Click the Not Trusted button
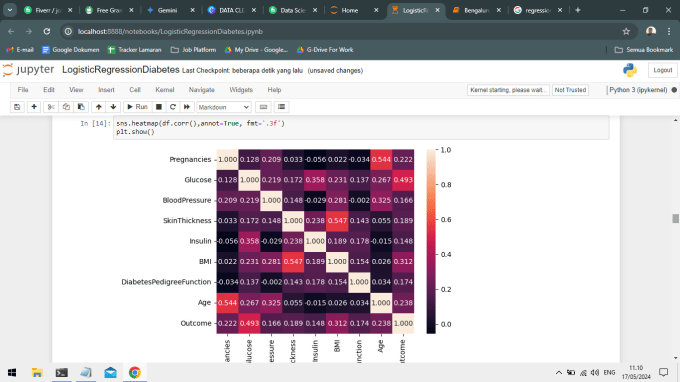The height and width of the screenshot is (382, 680). coord(570,90)
